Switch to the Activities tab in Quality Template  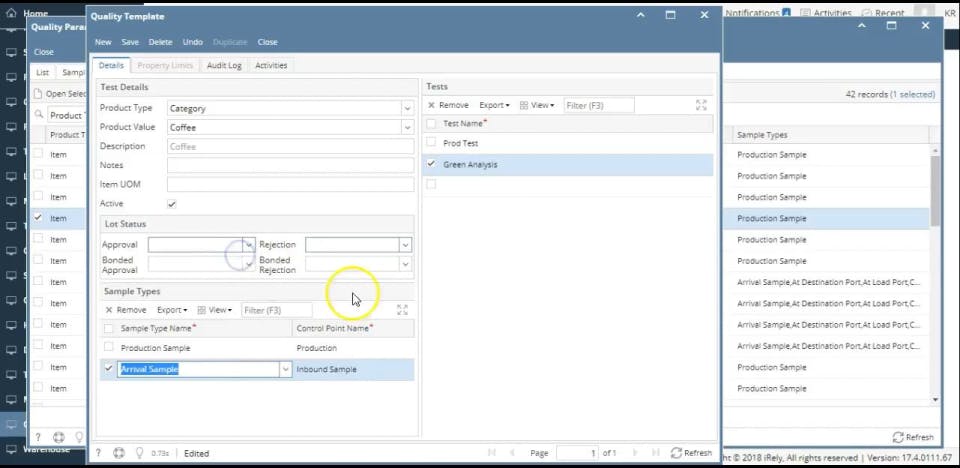pyautogui.click(x=271, y=65)
